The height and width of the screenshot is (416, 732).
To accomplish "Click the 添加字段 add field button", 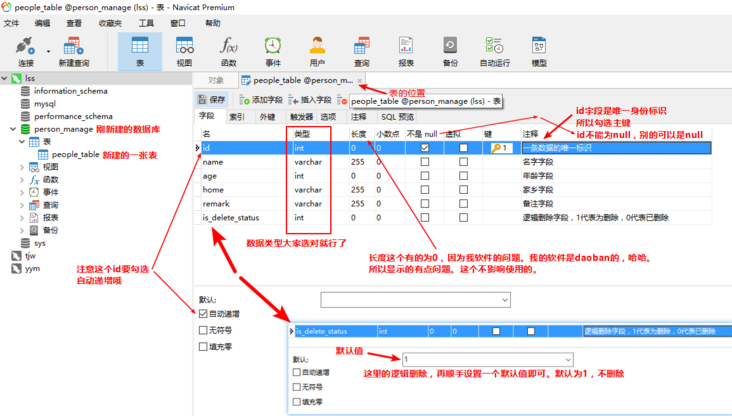I will pos(261,99).
